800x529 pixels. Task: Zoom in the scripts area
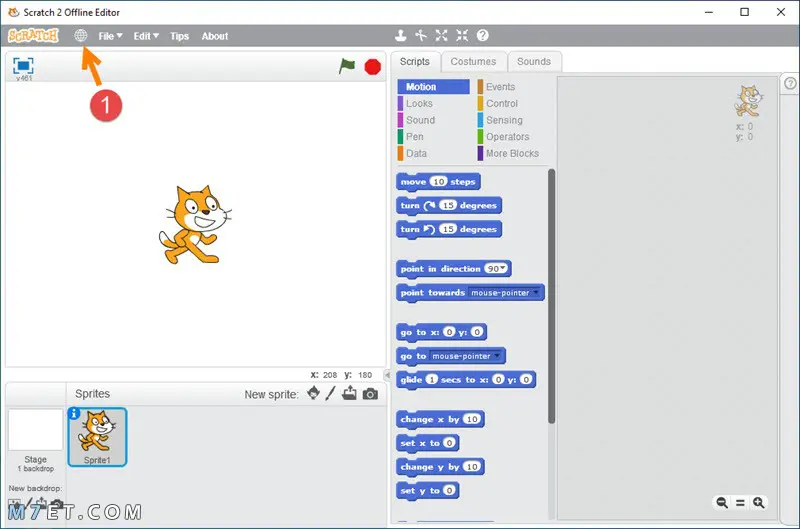pos(759,502)
